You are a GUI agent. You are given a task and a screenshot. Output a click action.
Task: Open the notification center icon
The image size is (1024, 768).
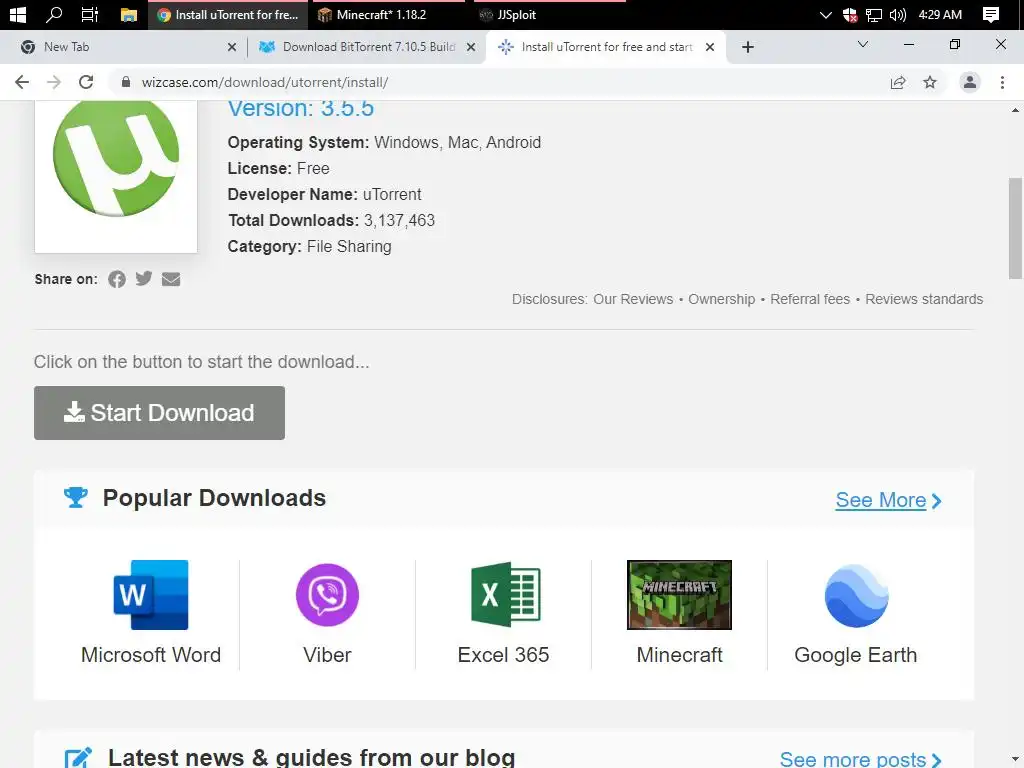point(991,14)
